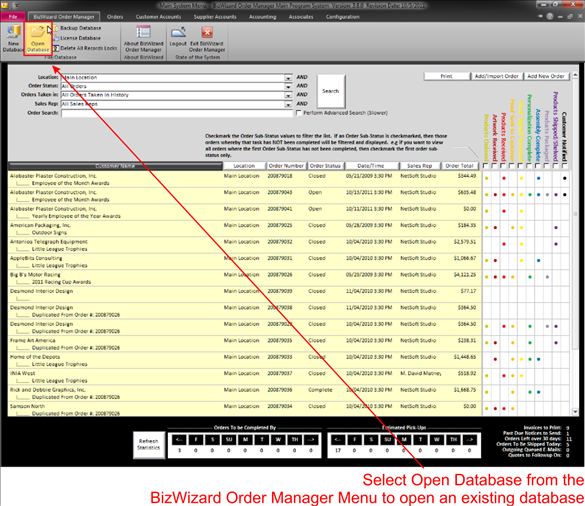
Task: Open the Orders Taken In dropdown
Action: [x=288, y=95]
